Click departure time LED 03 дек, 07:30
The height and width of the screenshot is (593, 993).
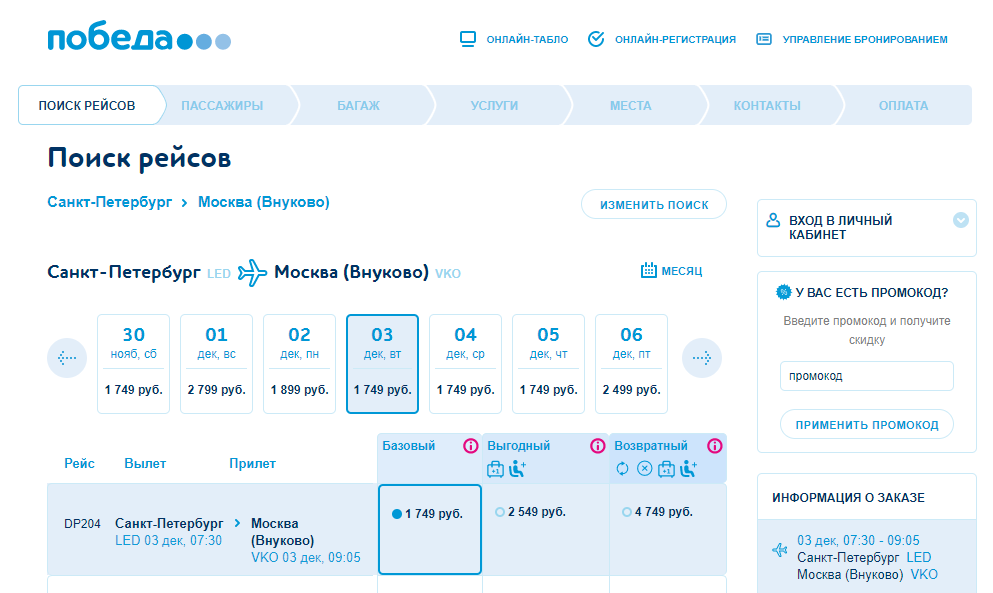click(168, 540)
